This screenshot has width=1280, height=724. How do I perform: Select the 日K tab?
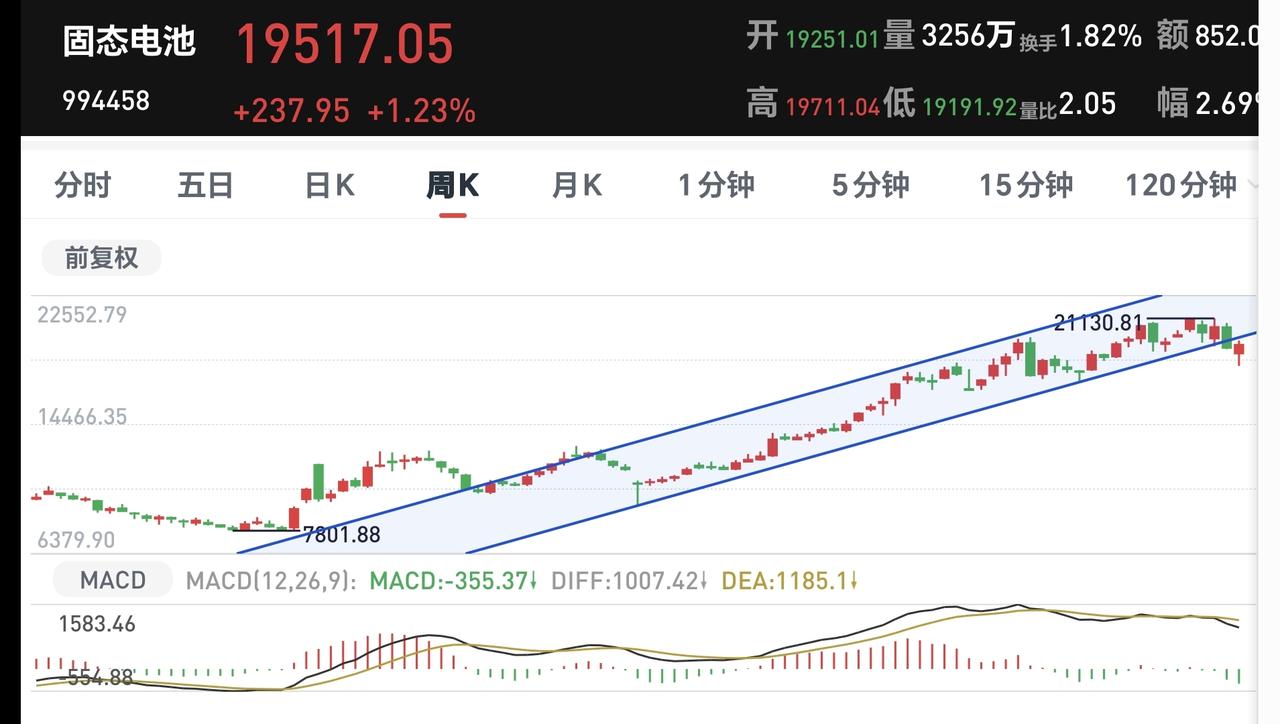pos(329,186)
